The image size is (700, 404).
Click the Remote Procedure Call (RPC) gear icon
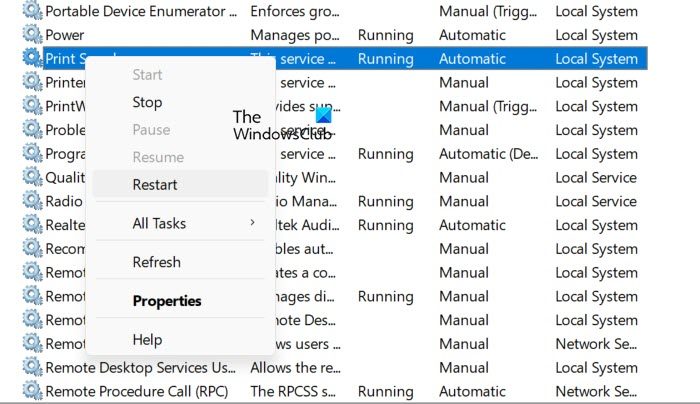pos(32,392)
